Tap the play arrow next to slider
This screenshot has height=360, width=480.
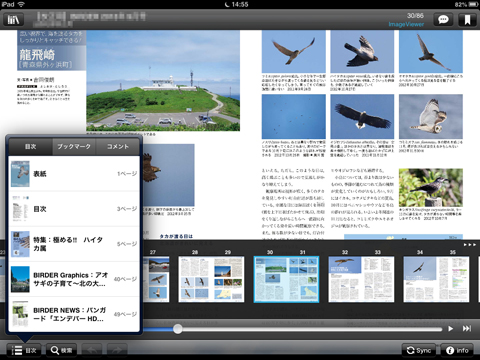click(x=451, y=329)
